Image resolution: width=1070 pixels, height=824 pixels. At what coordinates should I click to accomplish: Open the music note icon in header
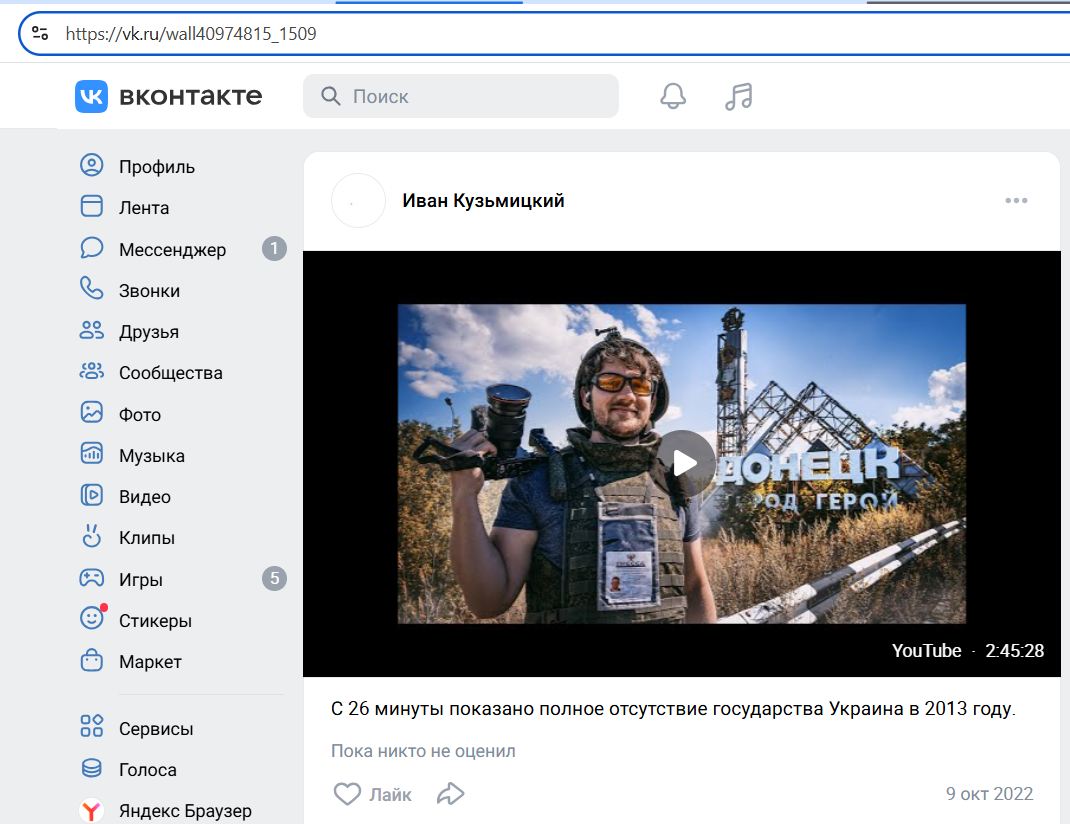pos(738,96)
